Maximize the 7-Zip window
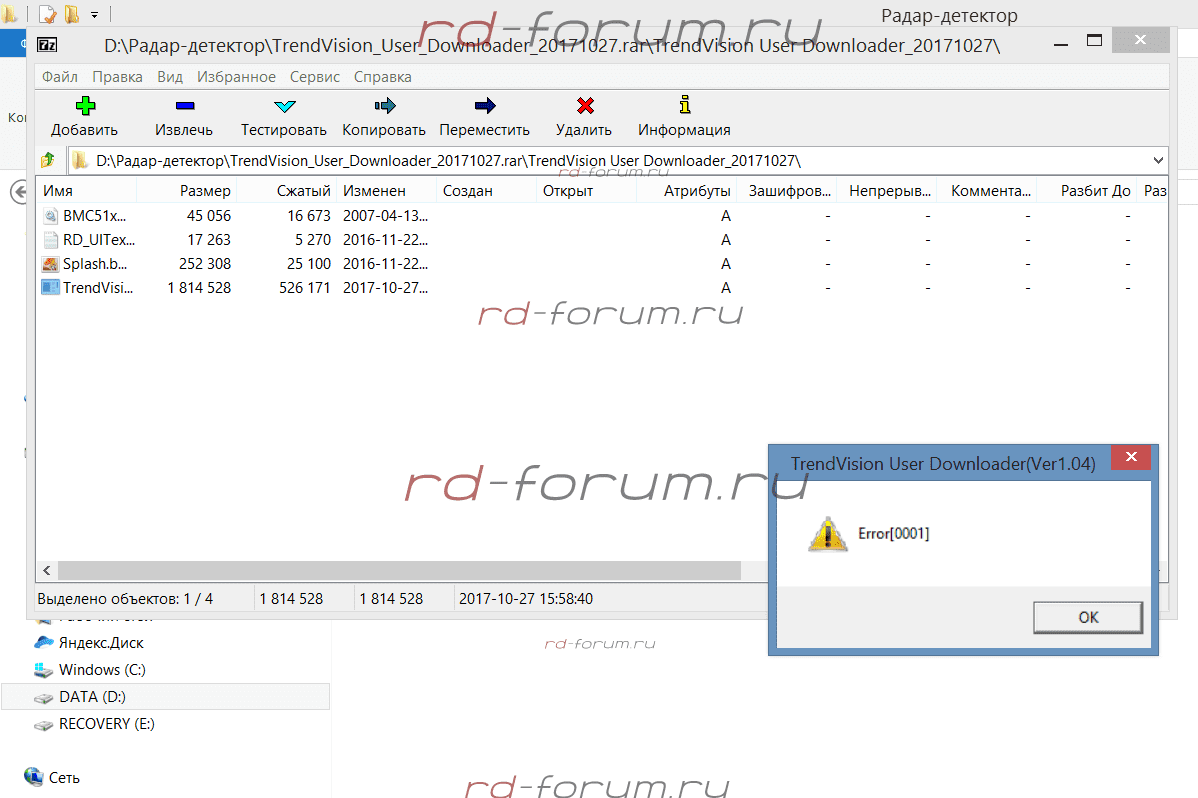 point(1094,41)
